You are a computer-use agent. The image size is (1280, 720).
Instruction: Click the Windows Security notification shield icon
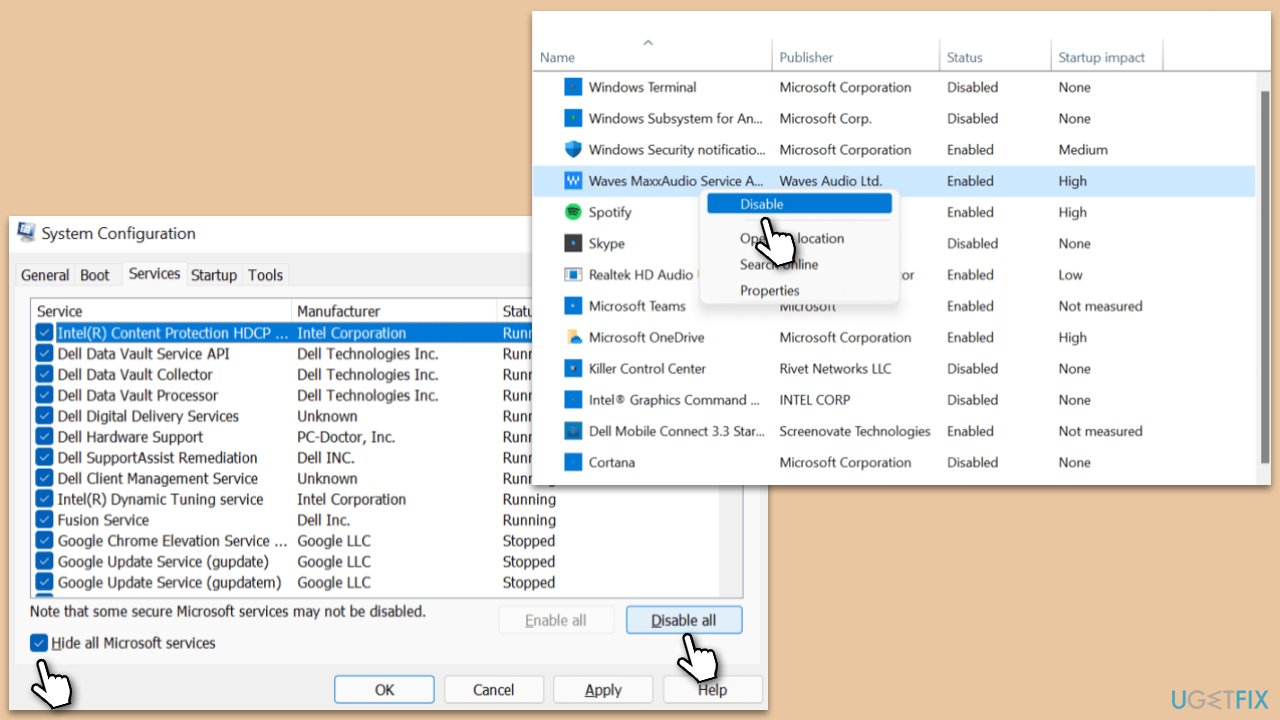(x=573, y=150)
